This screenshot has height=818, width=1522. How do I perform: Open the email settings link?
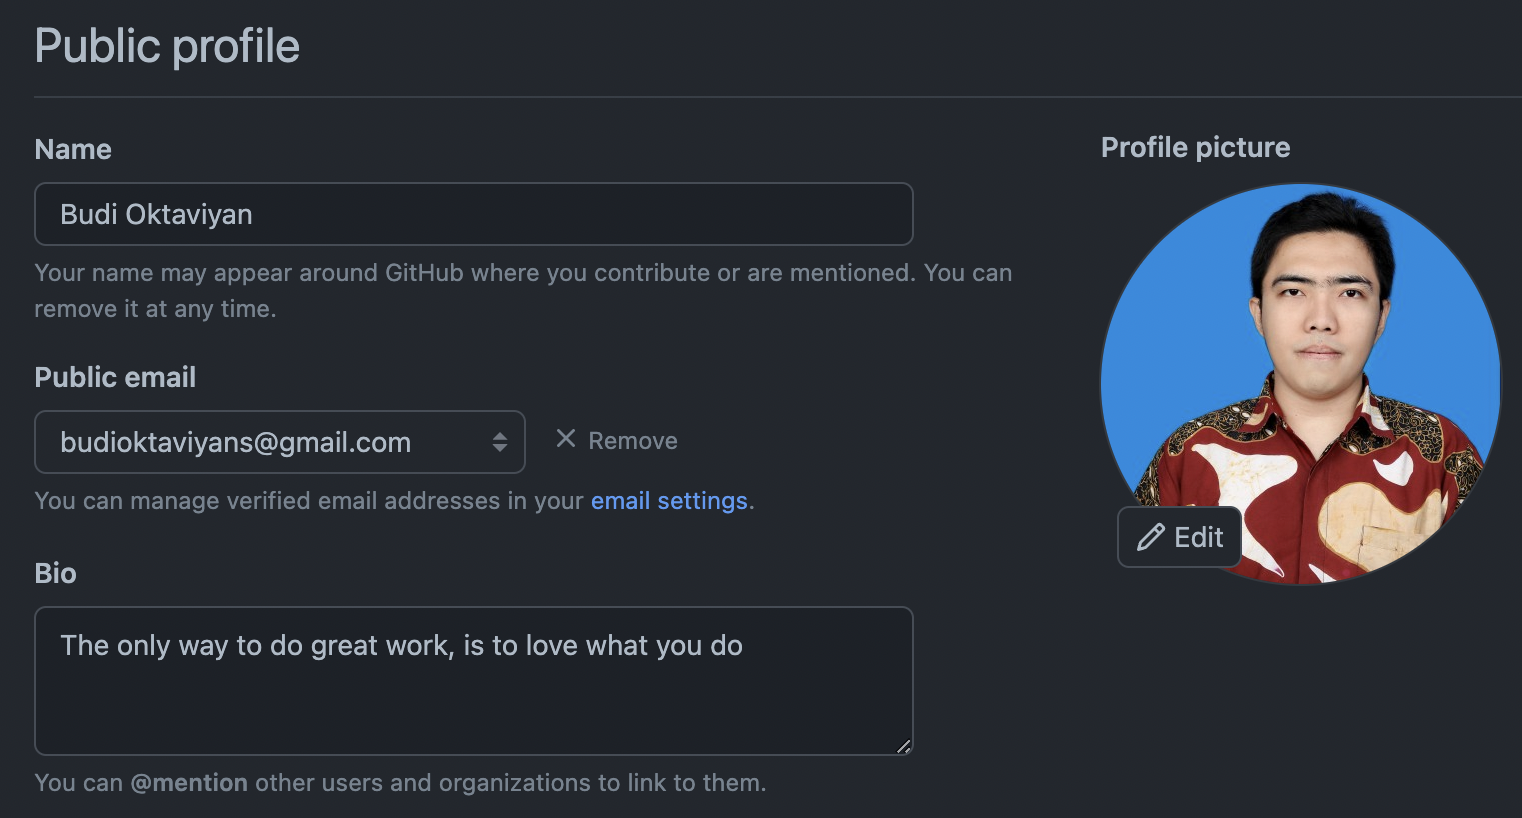click(x=670, y=500)
